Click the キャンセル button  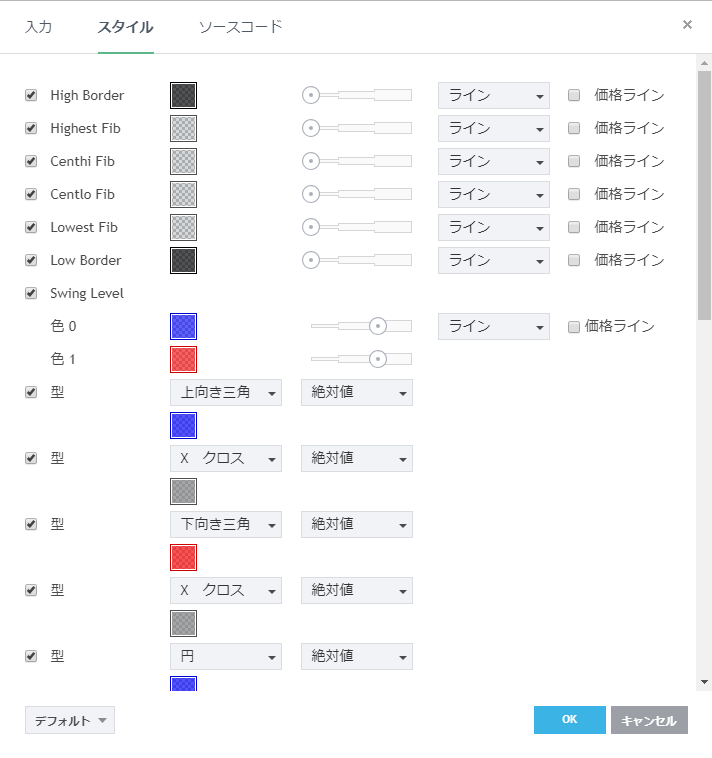point(649,720)
